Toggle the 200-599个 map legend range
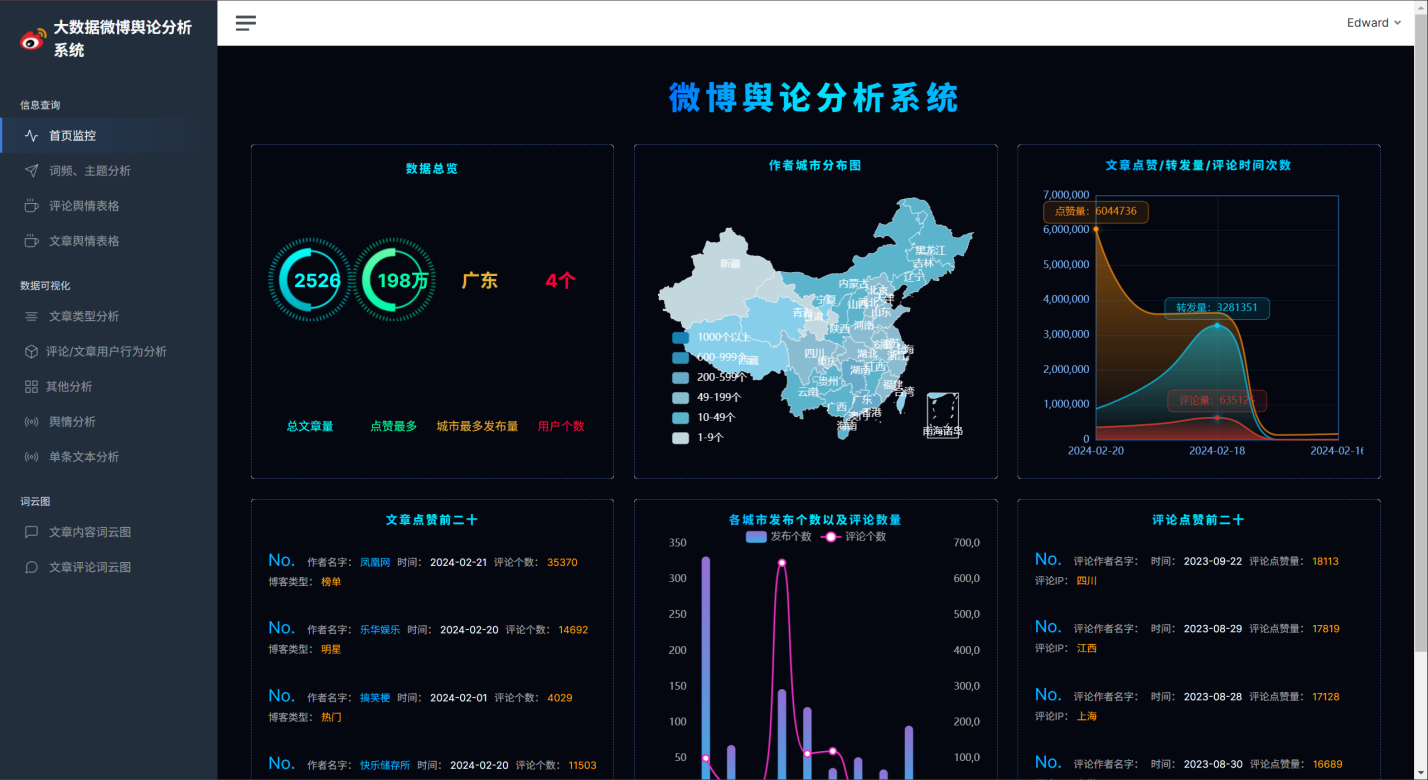This screenshot has height=780, width=1428. [707, 377]
